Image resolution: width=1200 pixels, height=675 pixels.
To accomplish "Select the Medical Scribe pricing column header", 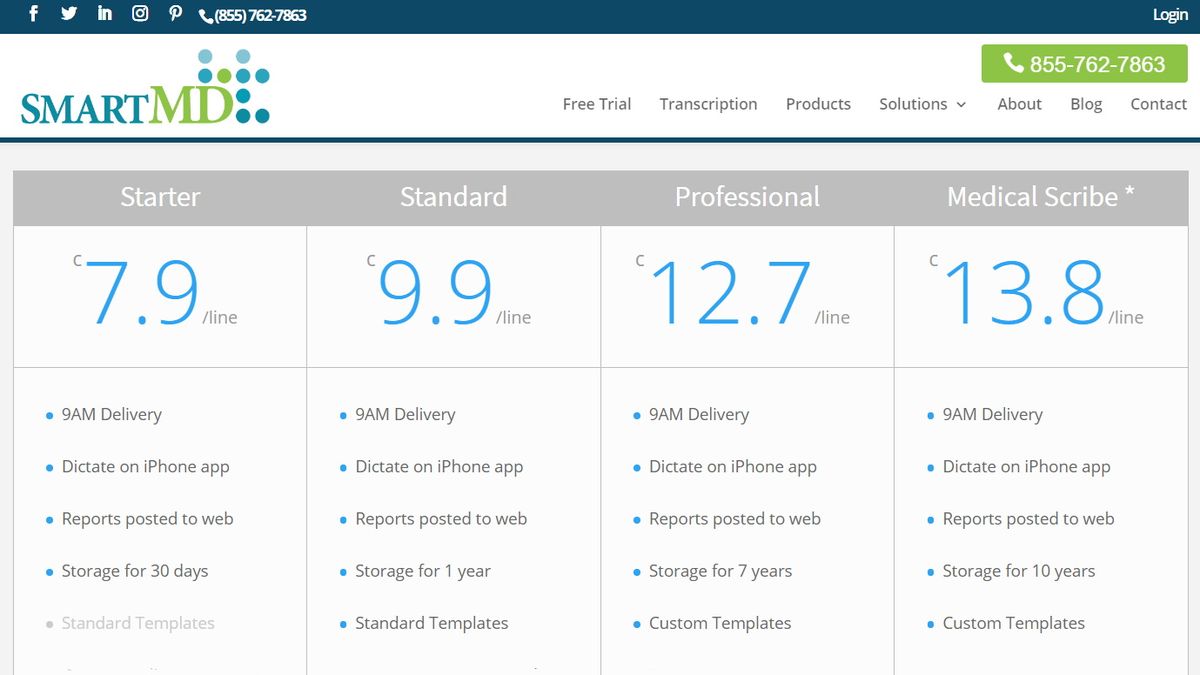I will 1040,197.
